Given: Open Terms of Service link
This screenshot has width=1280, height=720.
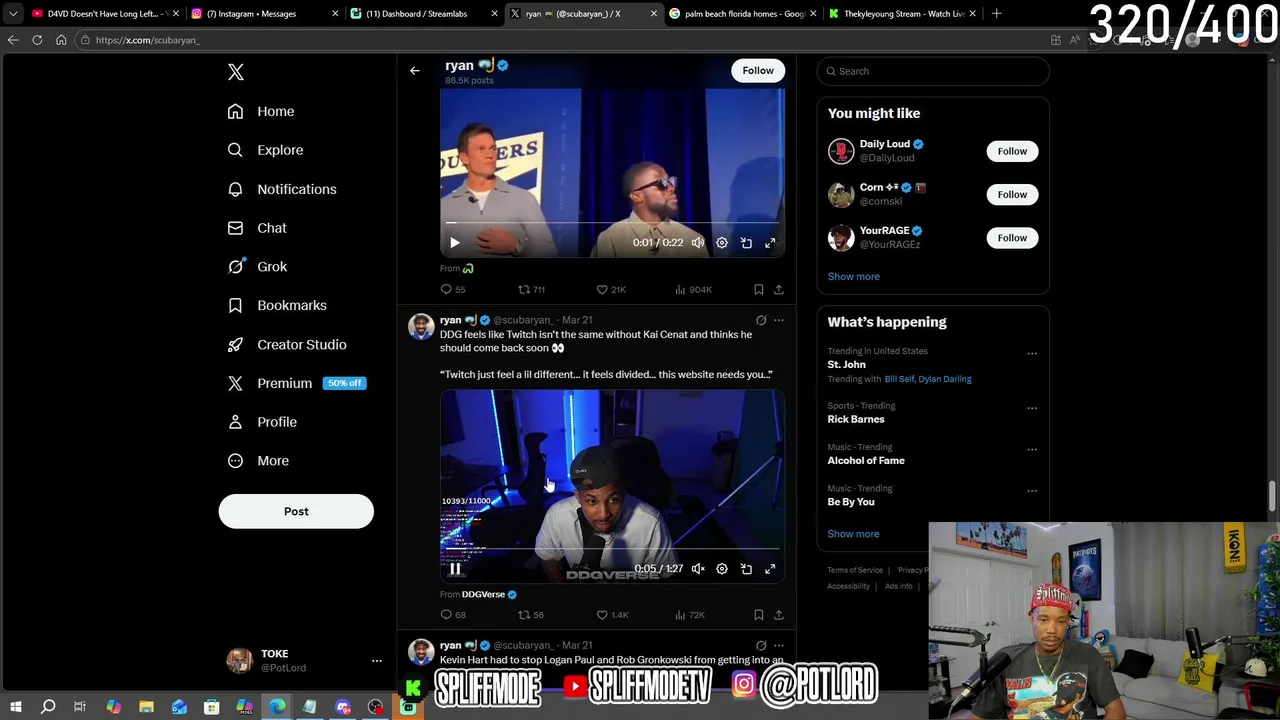Looking at the screenshot, I should [x=855, y=570].
